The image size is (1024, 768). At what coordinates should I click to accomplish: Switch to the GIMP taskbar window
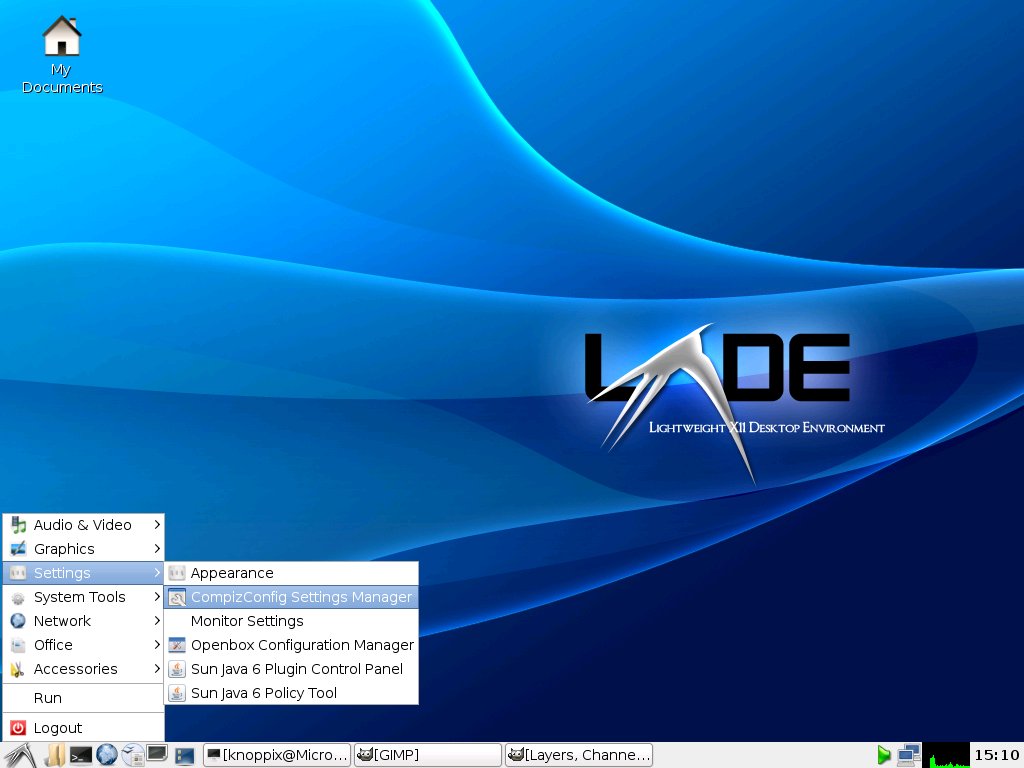tap(427, 755)
